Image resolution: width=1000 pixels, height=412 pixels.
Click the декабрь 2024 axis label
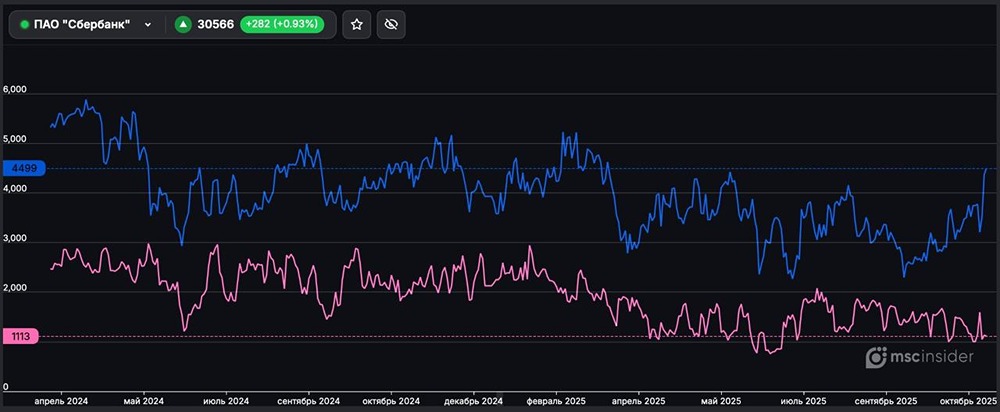tap(473, 400)
